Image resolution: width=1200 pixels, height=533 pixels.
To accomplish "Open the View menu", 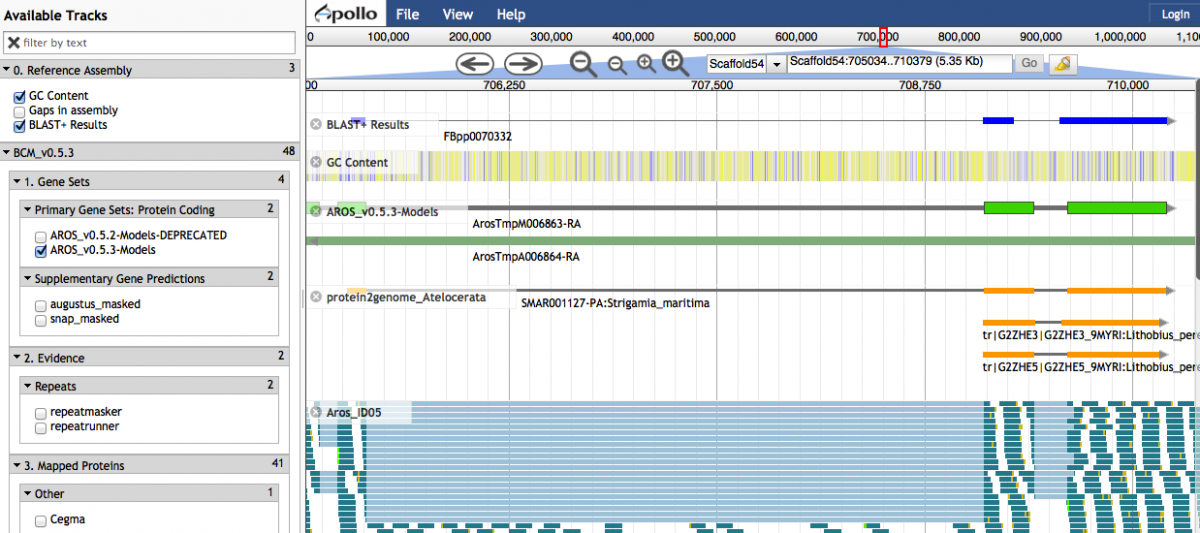I will click(x=457, y=14).
